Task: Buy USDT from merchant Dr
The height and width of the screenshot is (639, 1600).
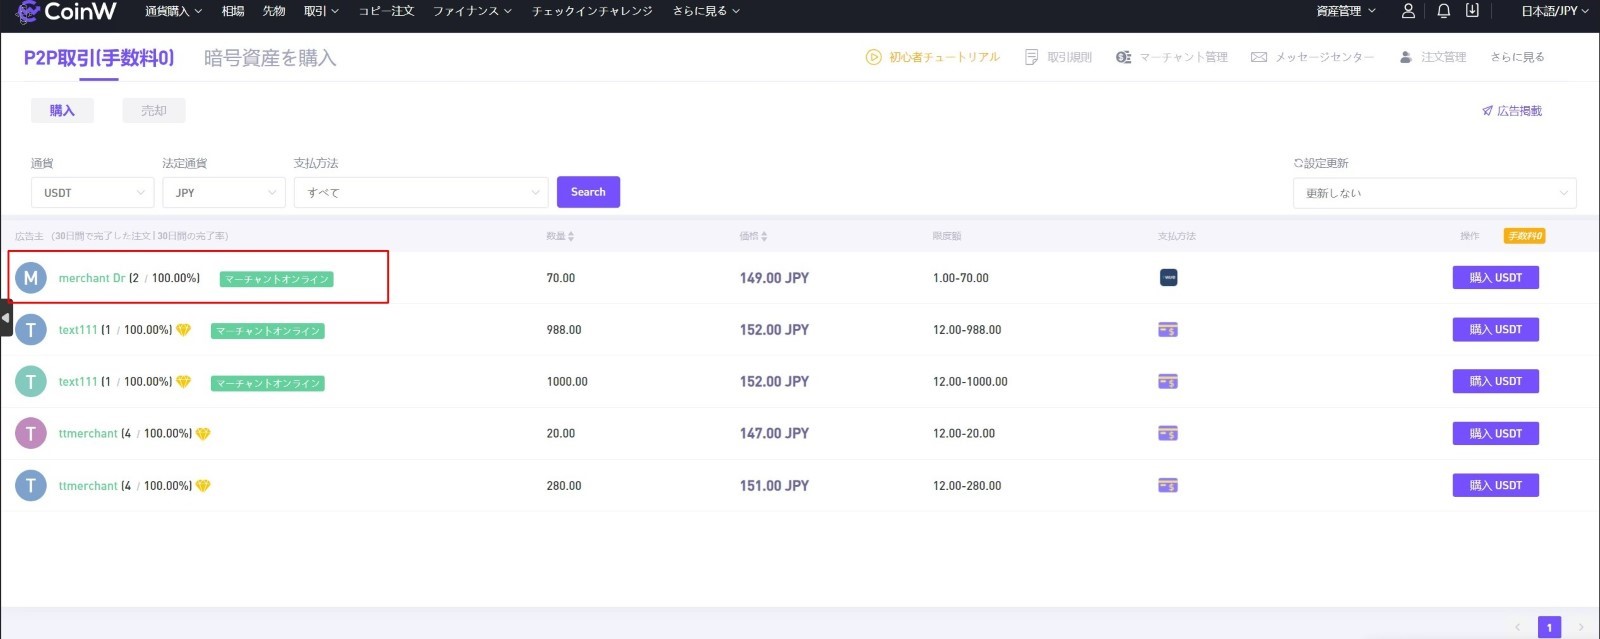Action: (1495, 278)
